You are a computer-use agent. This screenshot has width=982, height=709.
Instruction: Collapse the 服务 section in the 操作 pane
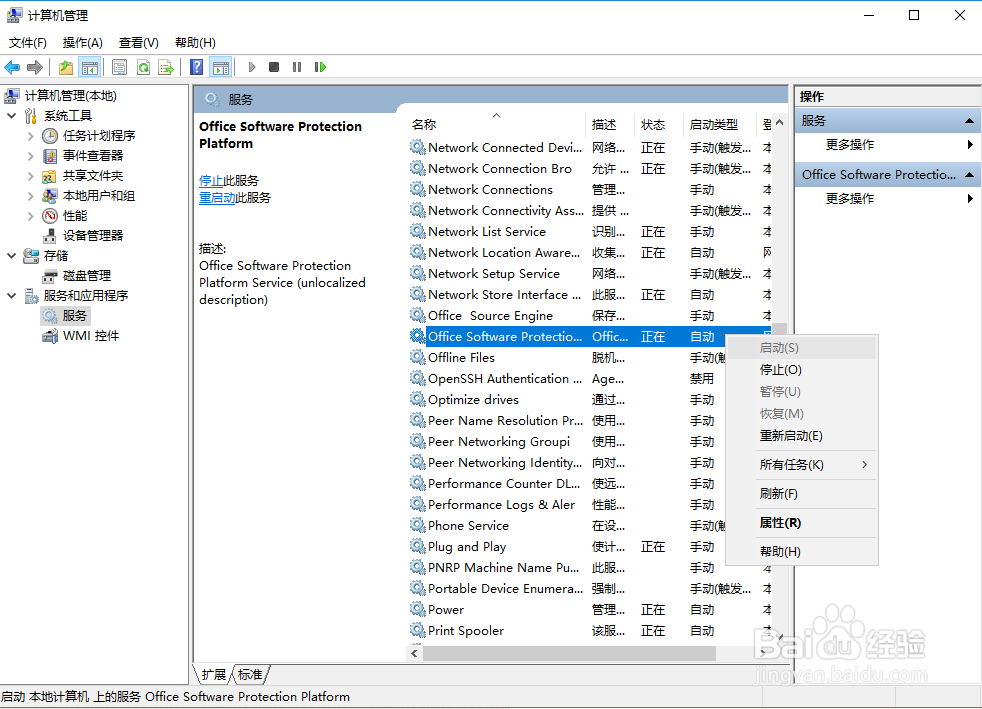point(969,120)
